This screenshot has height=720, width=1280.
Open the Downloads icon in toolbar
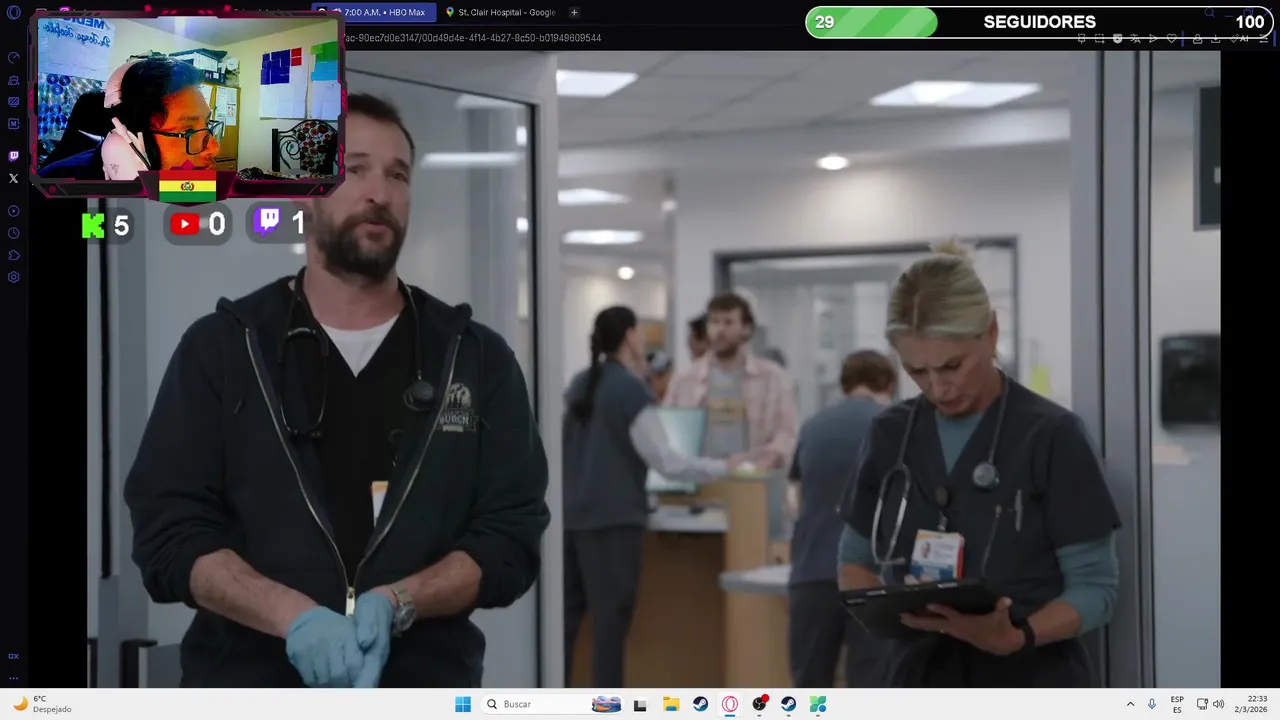(1215, 38)
